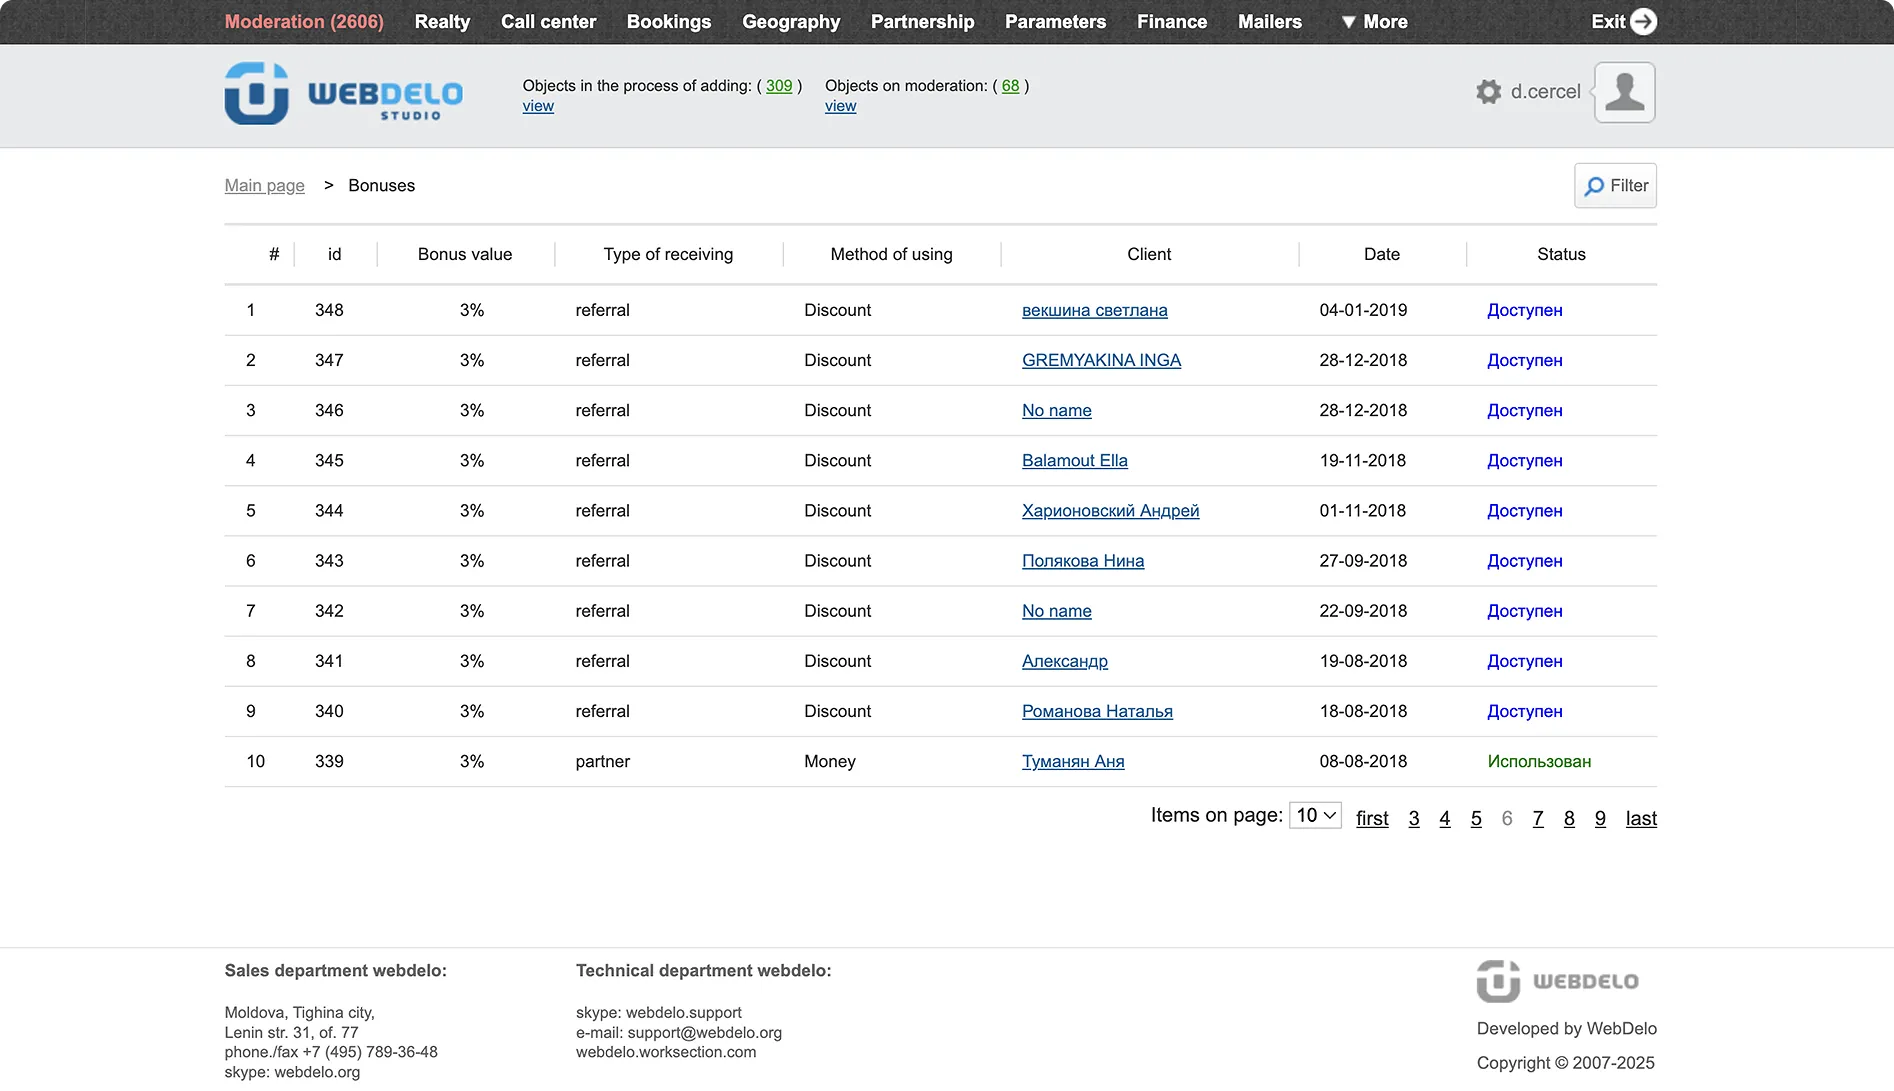The image size is (1894, 1091).
Task: Click the 309 objects being added link
Action: coord(778,86)
